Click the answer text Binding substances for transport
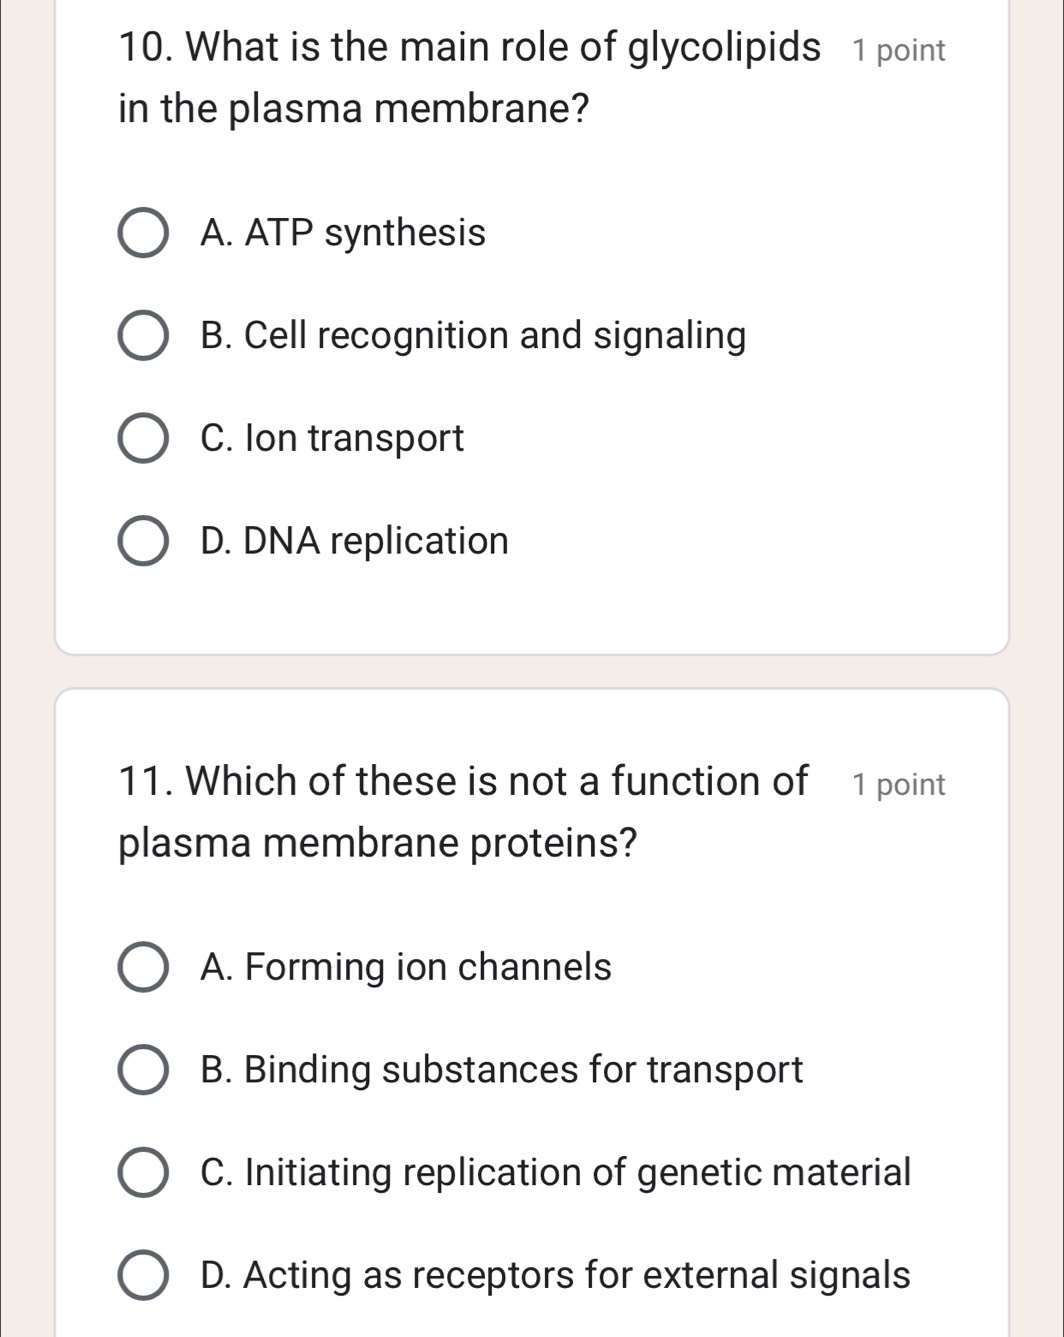Screen dimensions: 1064x1337 tap(500, 1070)
